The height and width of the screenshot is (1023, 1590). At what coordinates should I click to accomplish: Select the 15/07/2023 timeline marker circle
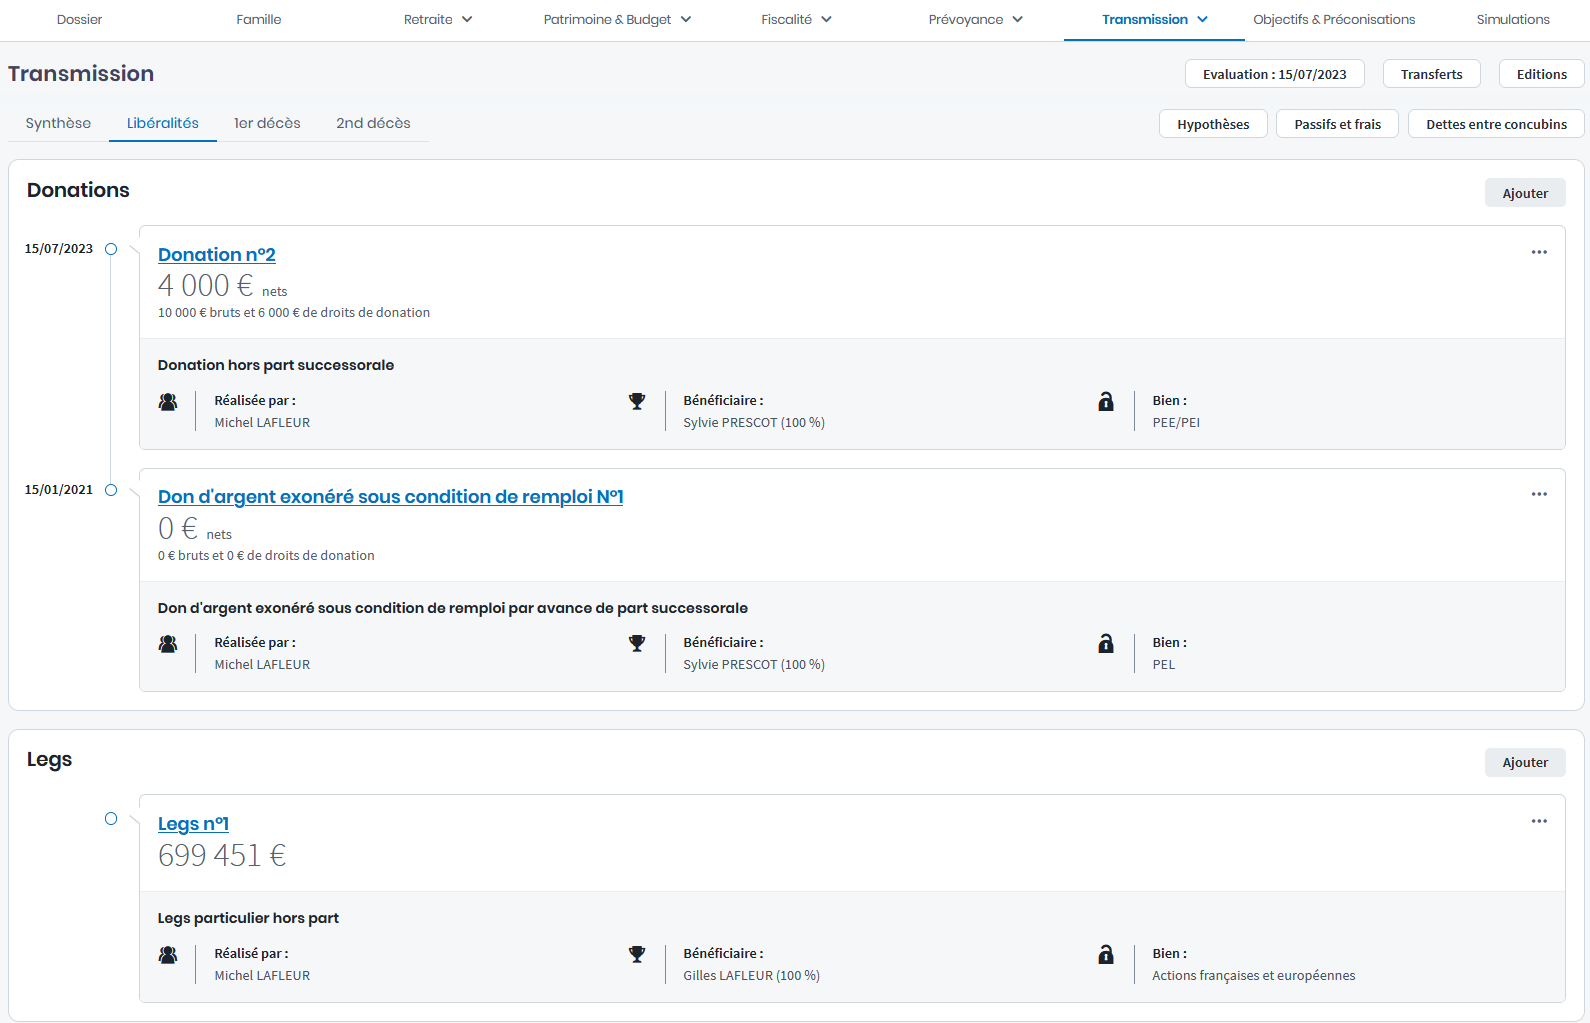pyautogui.click(x=111, y=249)
